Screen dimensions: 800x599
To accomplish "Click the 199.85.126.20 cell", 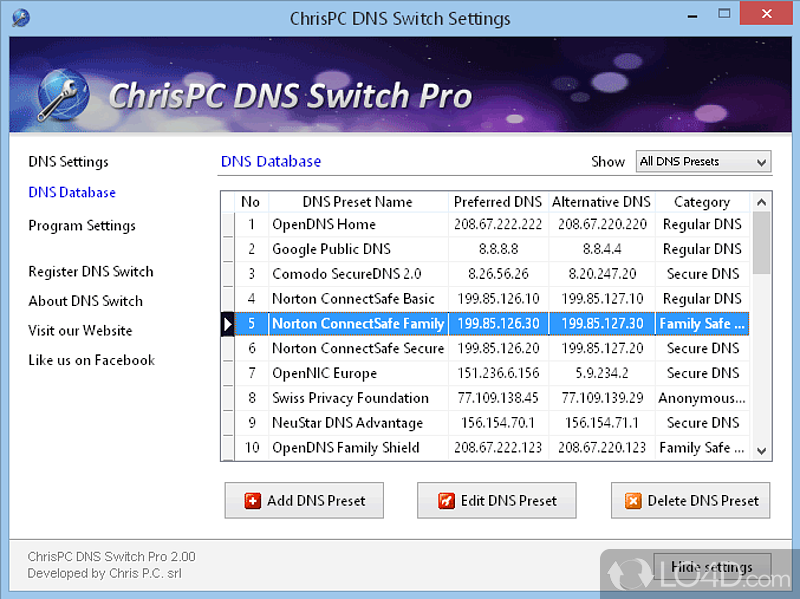I will pyautogui.click(x=498, y=348).
